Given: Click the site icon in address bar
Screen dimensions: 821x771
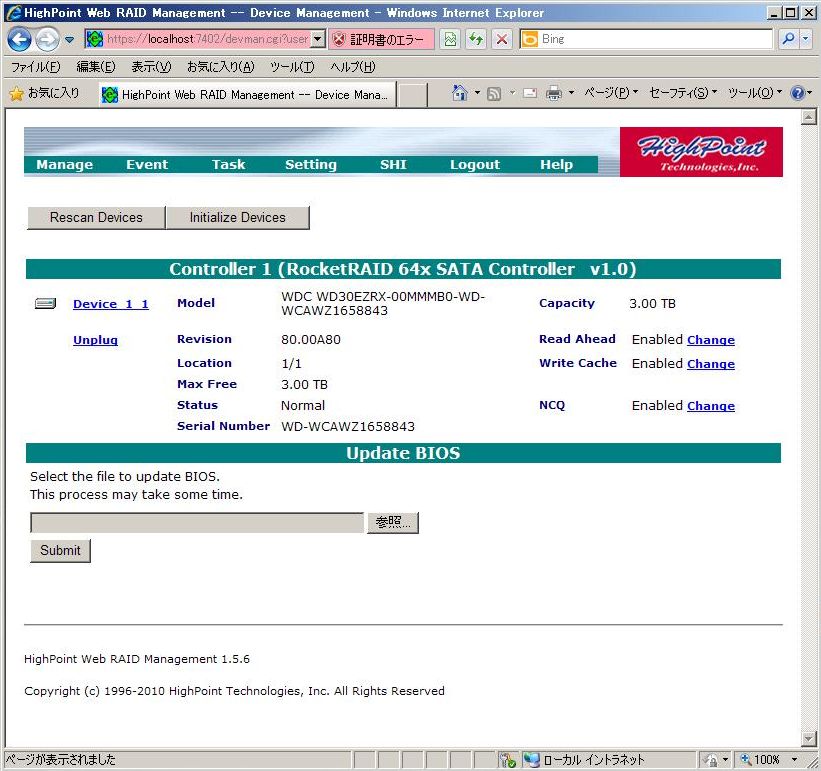Looking at the screenshot, I should click(x=94, y=39).
